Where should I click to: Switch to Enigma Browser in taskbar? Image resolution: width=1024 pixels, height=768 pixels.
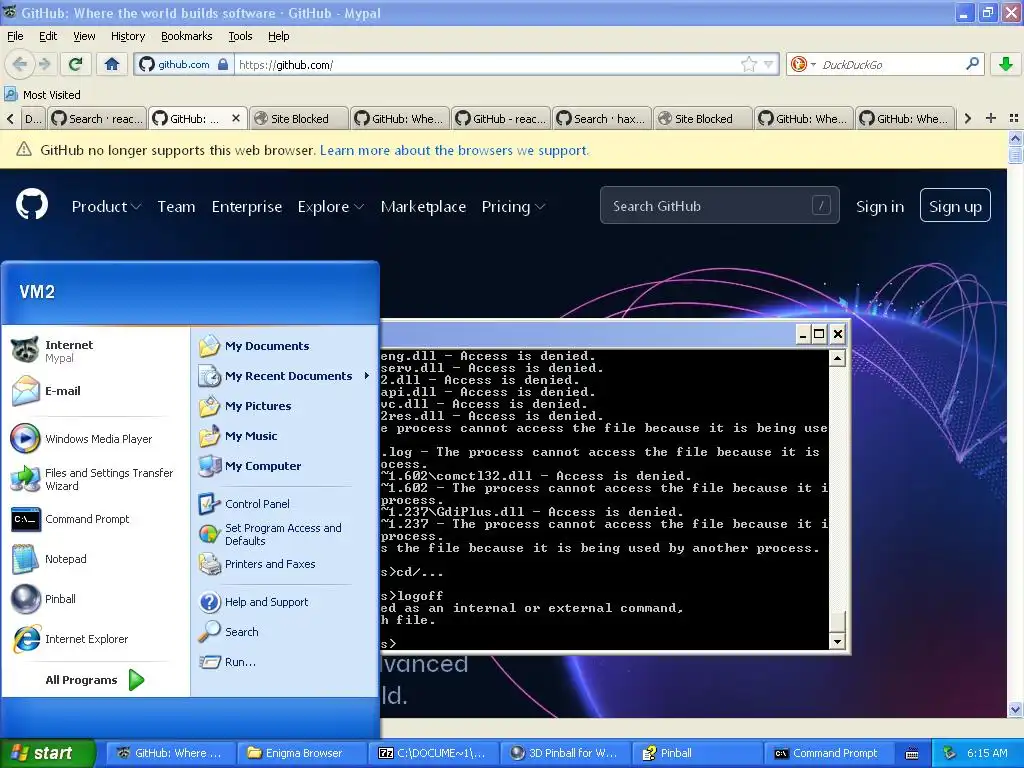302,753
